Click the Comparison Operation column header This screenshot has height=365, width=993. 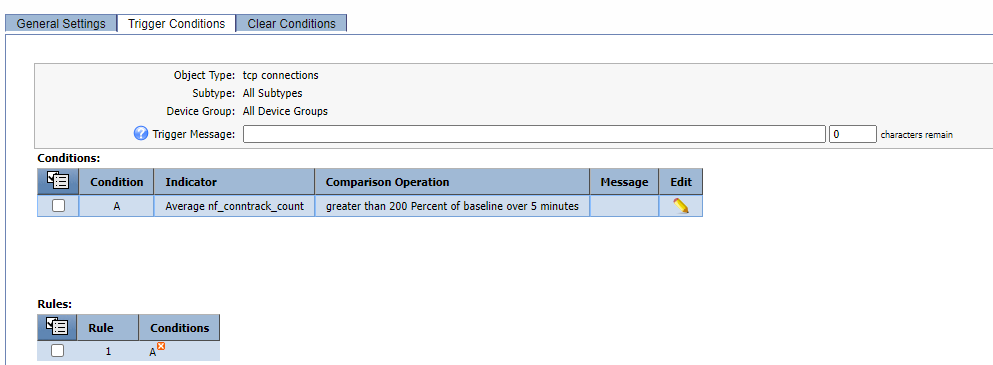click(x=452, y=182)
